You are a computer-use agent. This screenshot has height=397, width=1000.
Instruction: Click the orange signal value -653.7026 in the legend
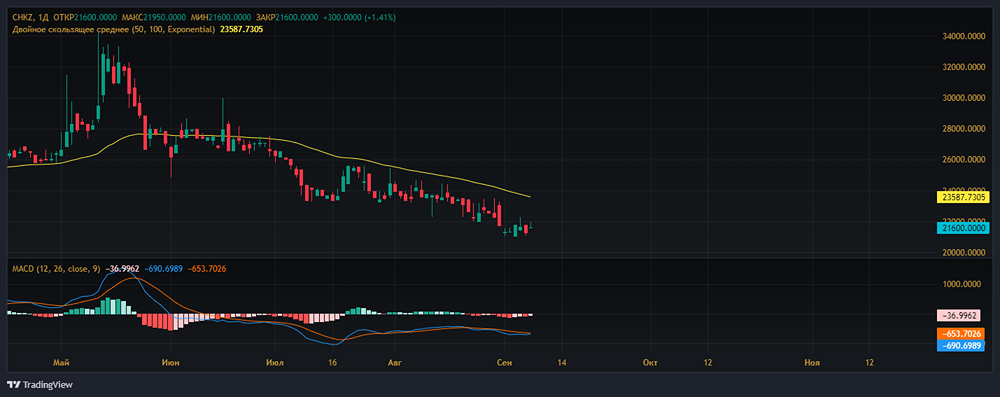[x=207, y=269]
